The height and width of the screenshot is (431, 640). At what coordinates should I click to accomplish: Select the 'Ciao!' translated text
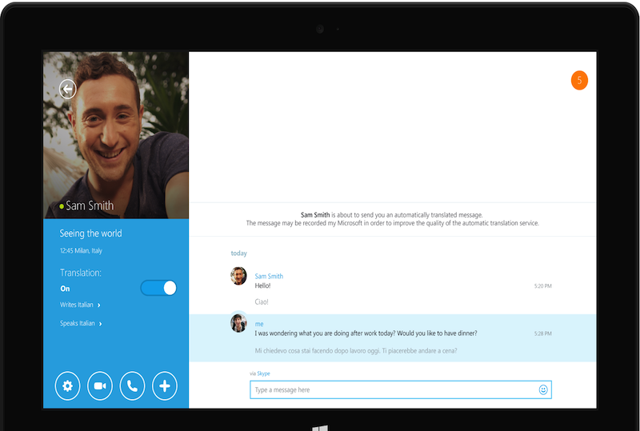[x=262, y=302]
